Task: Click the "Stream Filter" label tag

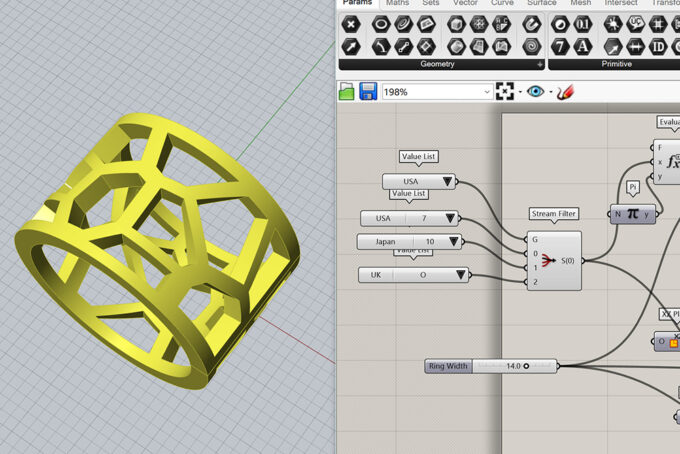Action: pyautogui.click(x=554, y=214)
